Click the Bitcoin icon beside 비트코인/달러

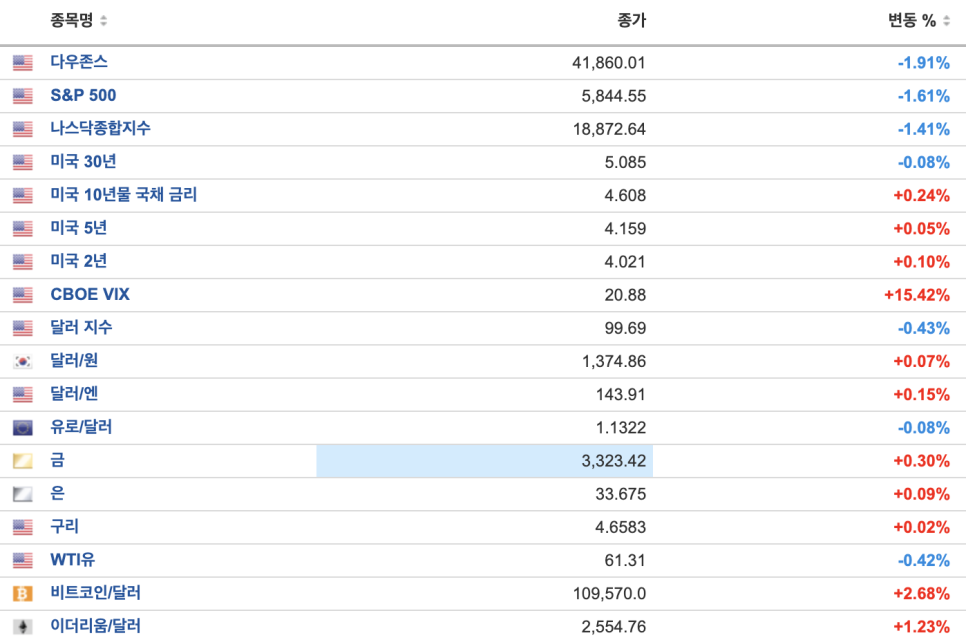click(23, 594)
